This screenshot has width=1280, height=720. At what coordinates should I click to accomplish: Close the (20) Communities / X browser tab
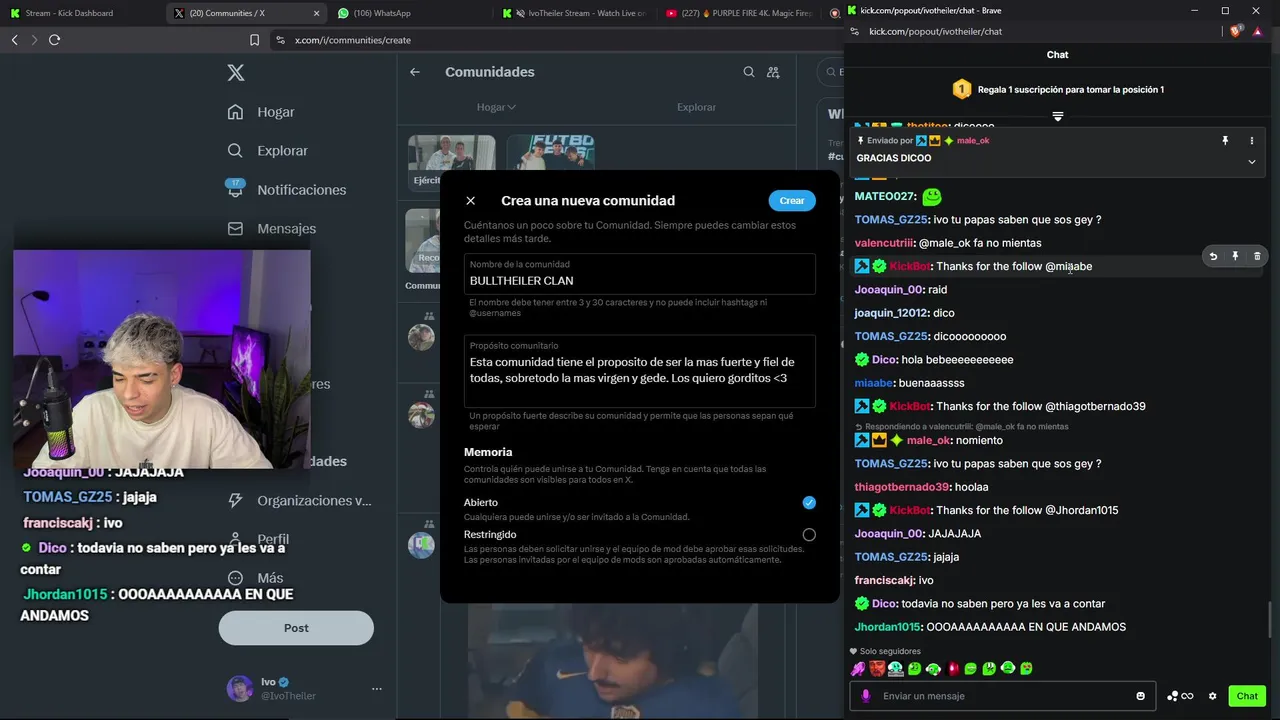(317, 13)
